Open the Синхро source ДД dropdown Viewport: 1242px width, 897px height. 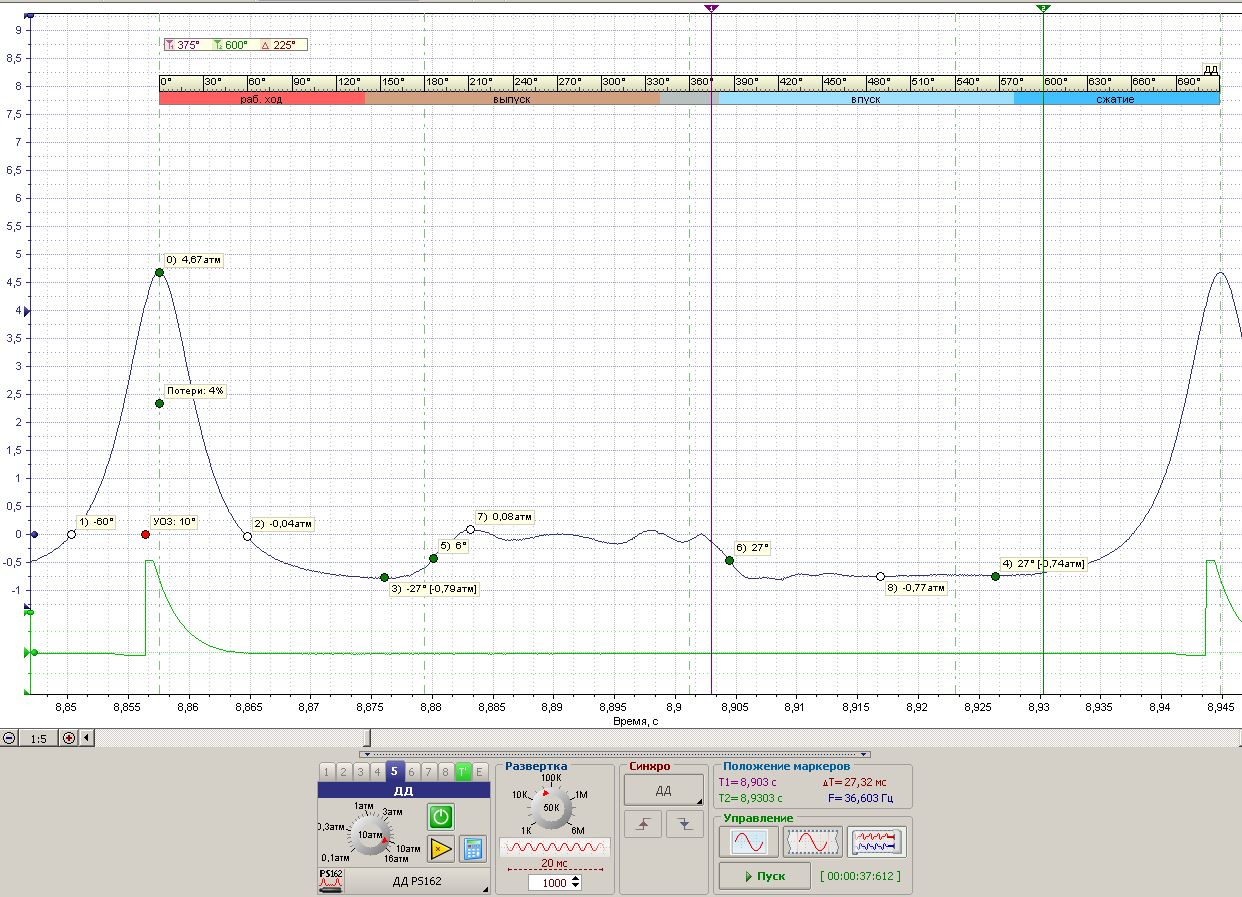pyautogui.click(x=664, y=790)
